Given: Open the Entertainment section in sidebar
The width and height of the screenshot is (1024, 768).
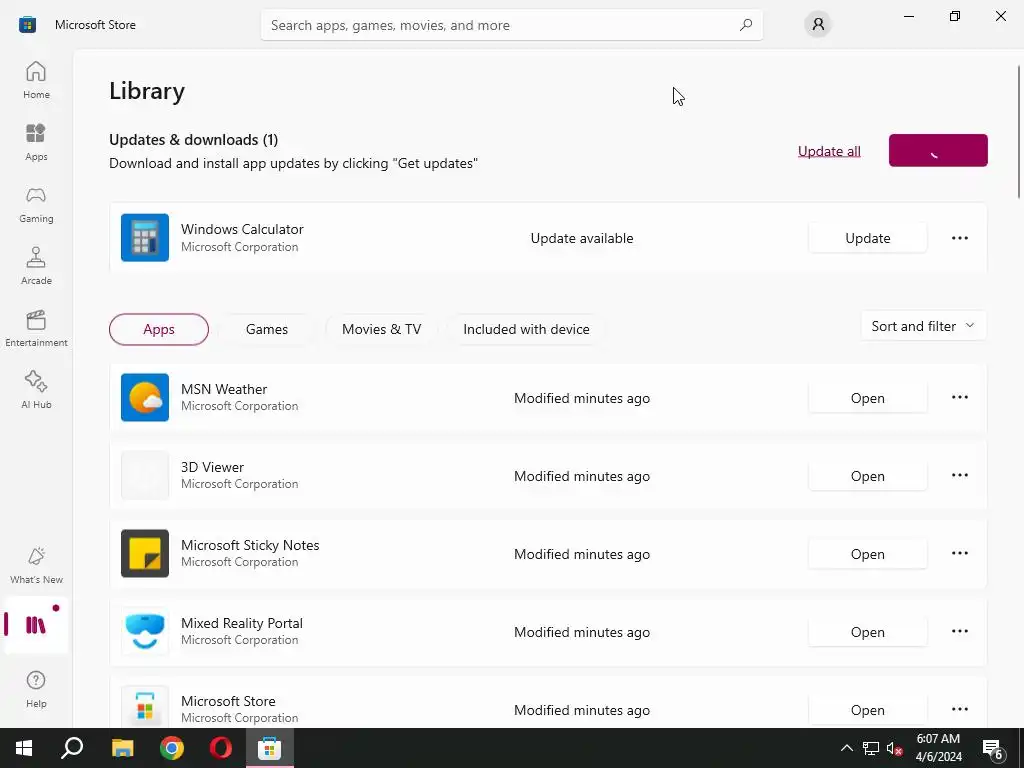Looking at the screenshot, I should 36,328.
